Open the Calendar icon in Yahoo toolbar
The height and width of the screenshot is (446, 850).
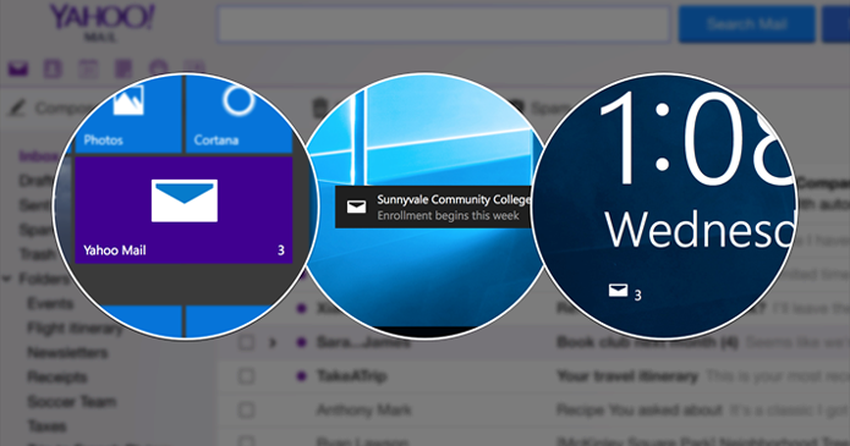pyautogui.click(x=88, y=69)
